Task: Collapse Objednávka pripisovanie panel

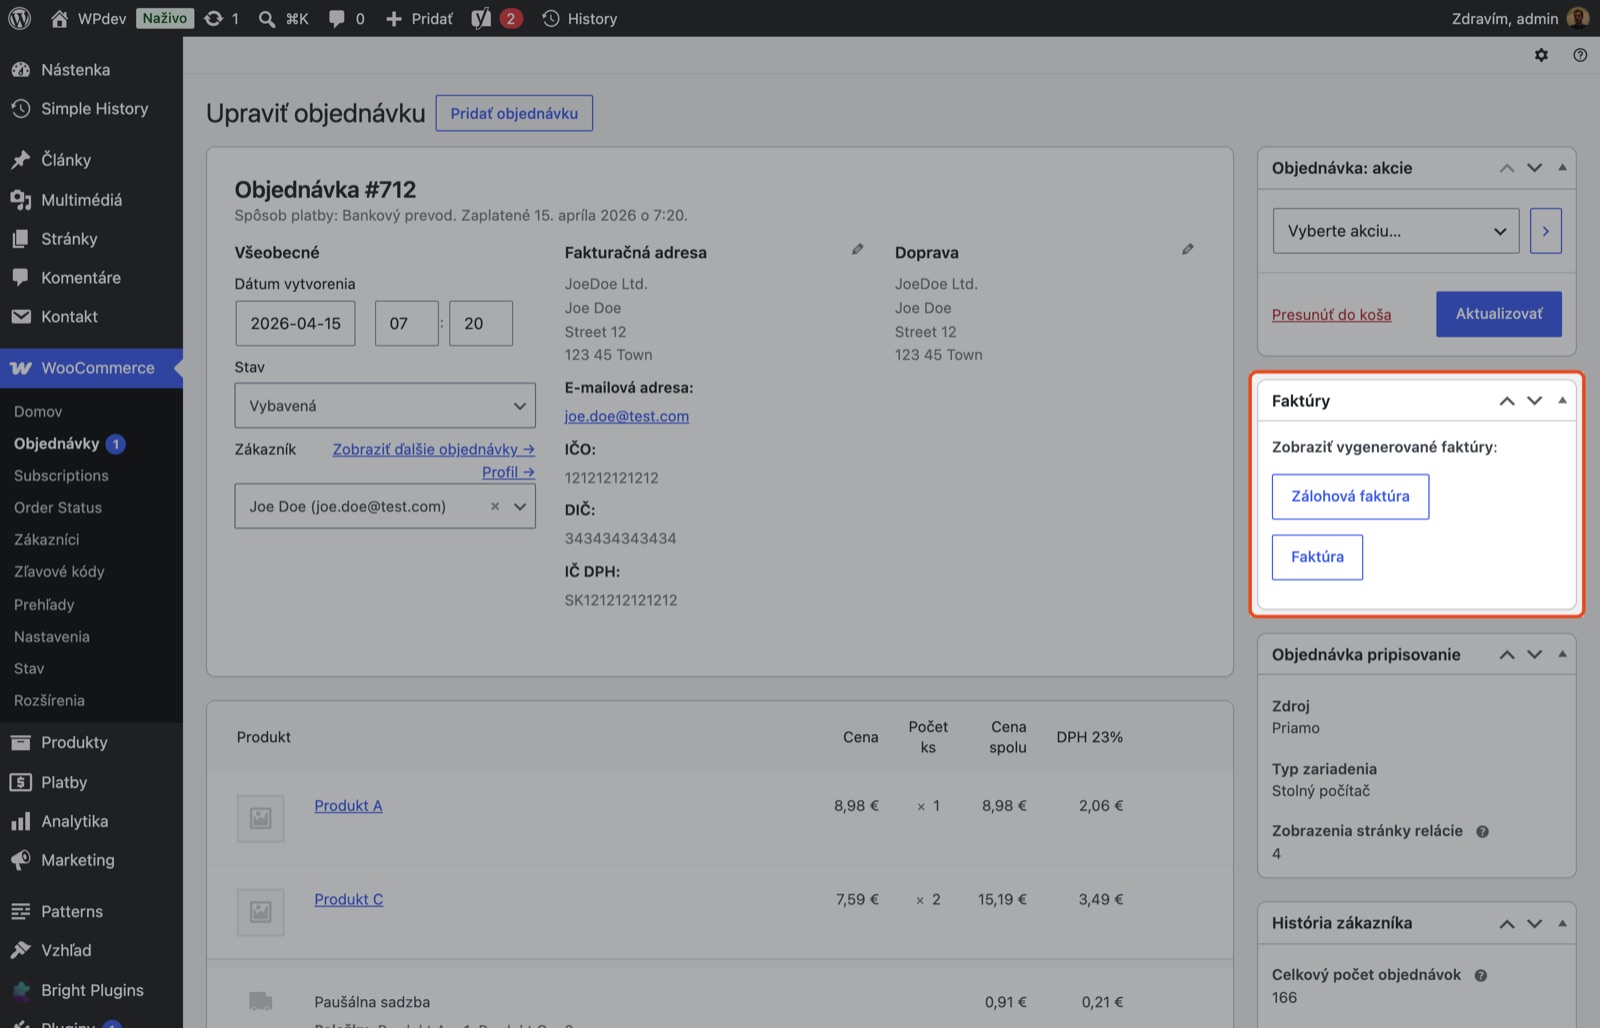Action: pyautogui.click(x=1562, y=654)
